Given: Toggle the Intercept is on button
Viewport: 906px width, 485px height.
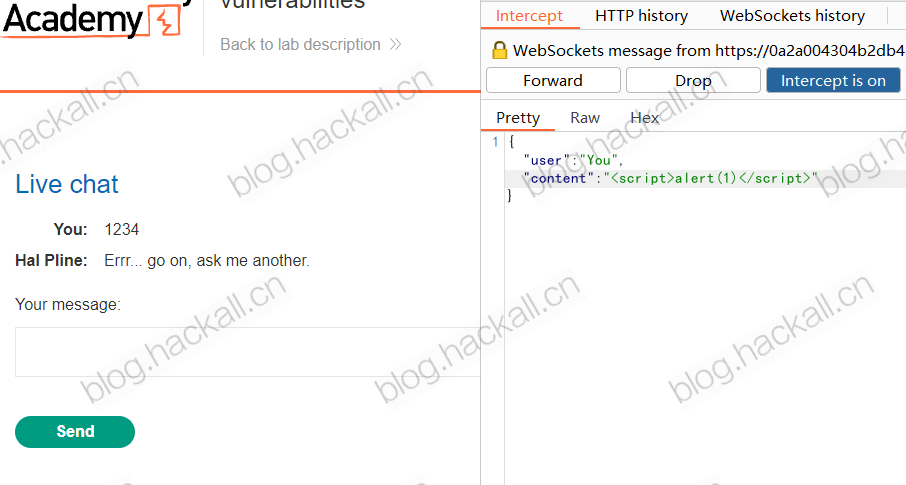Looking at the screenshot, I should 833,80.
